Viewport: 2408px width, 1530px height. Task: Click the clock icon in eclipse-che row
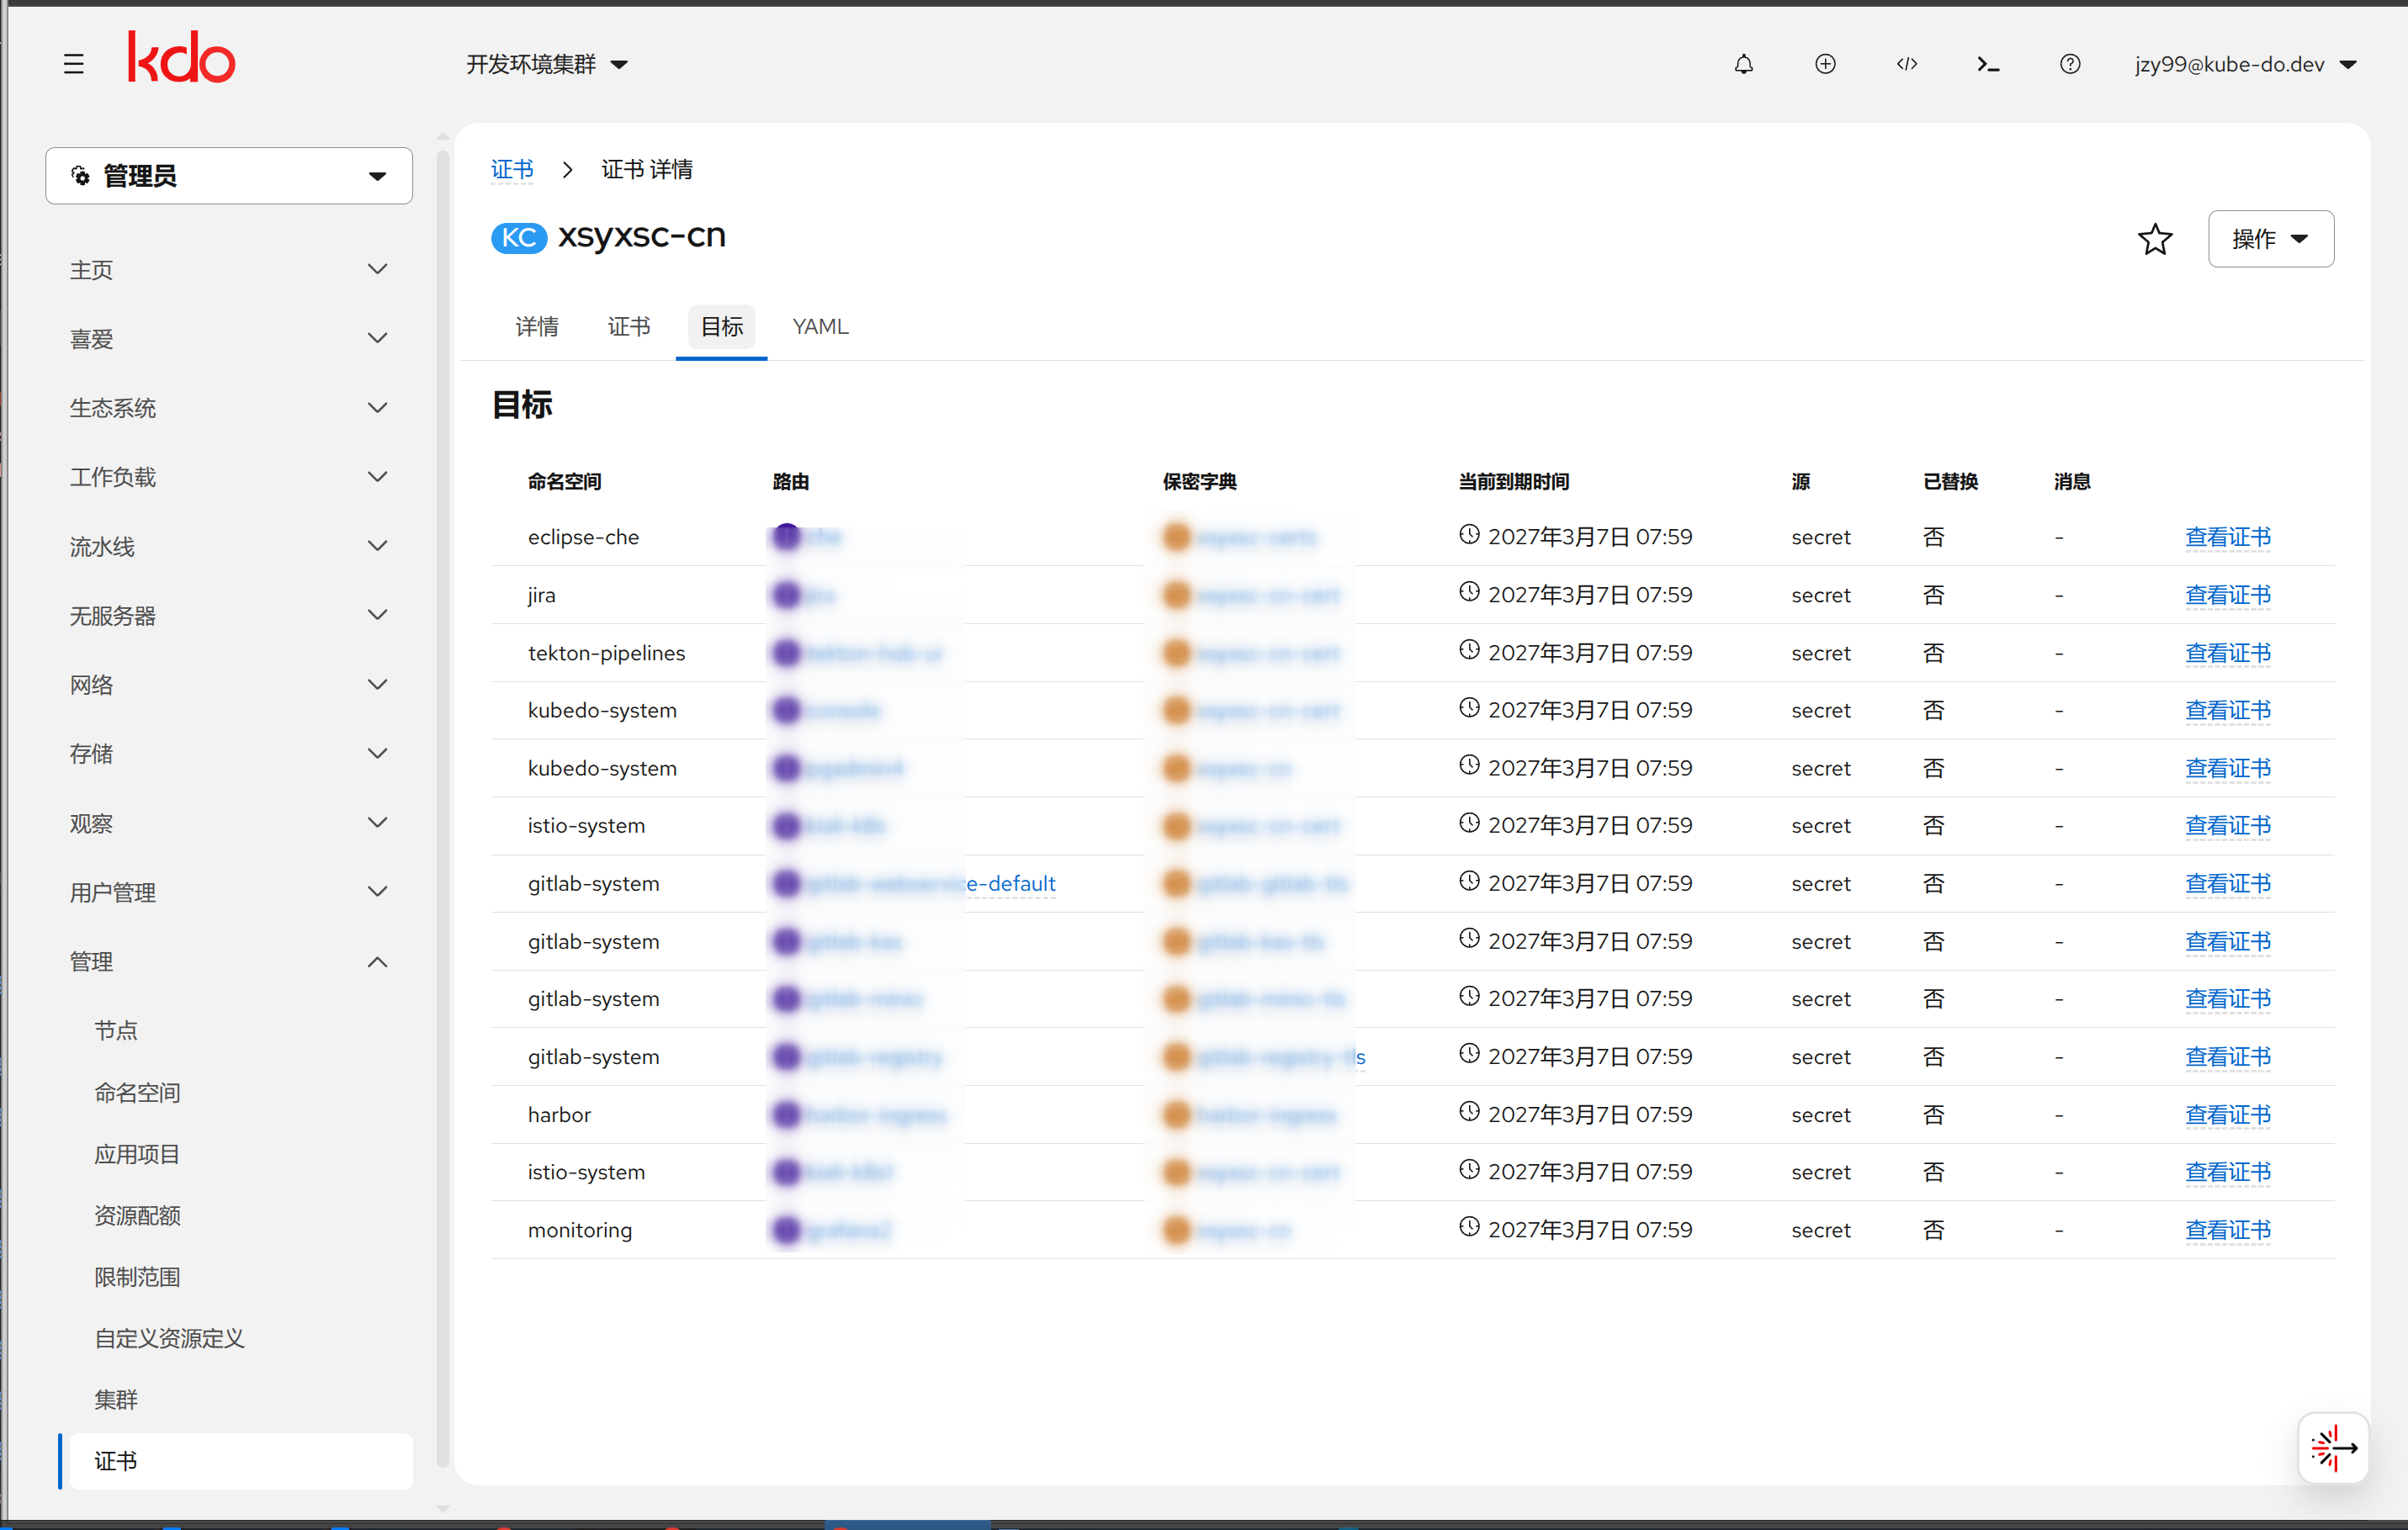[x=1469, y=535]
